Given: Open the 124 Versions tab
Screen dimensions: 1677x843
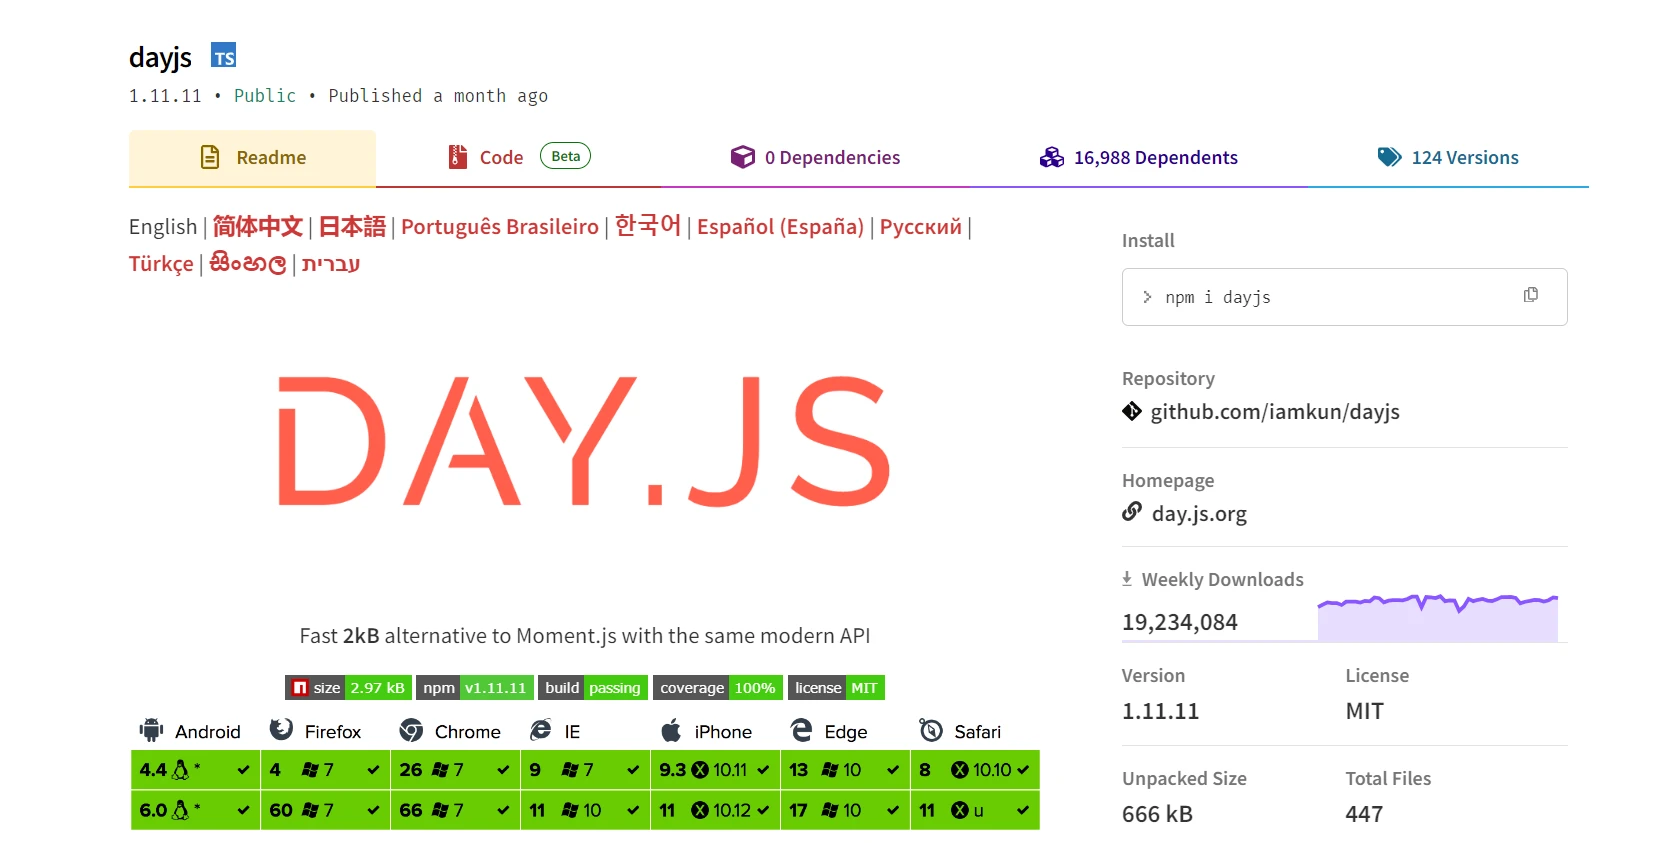Looking at the screenshot, I should click(x=1448, y=158).
